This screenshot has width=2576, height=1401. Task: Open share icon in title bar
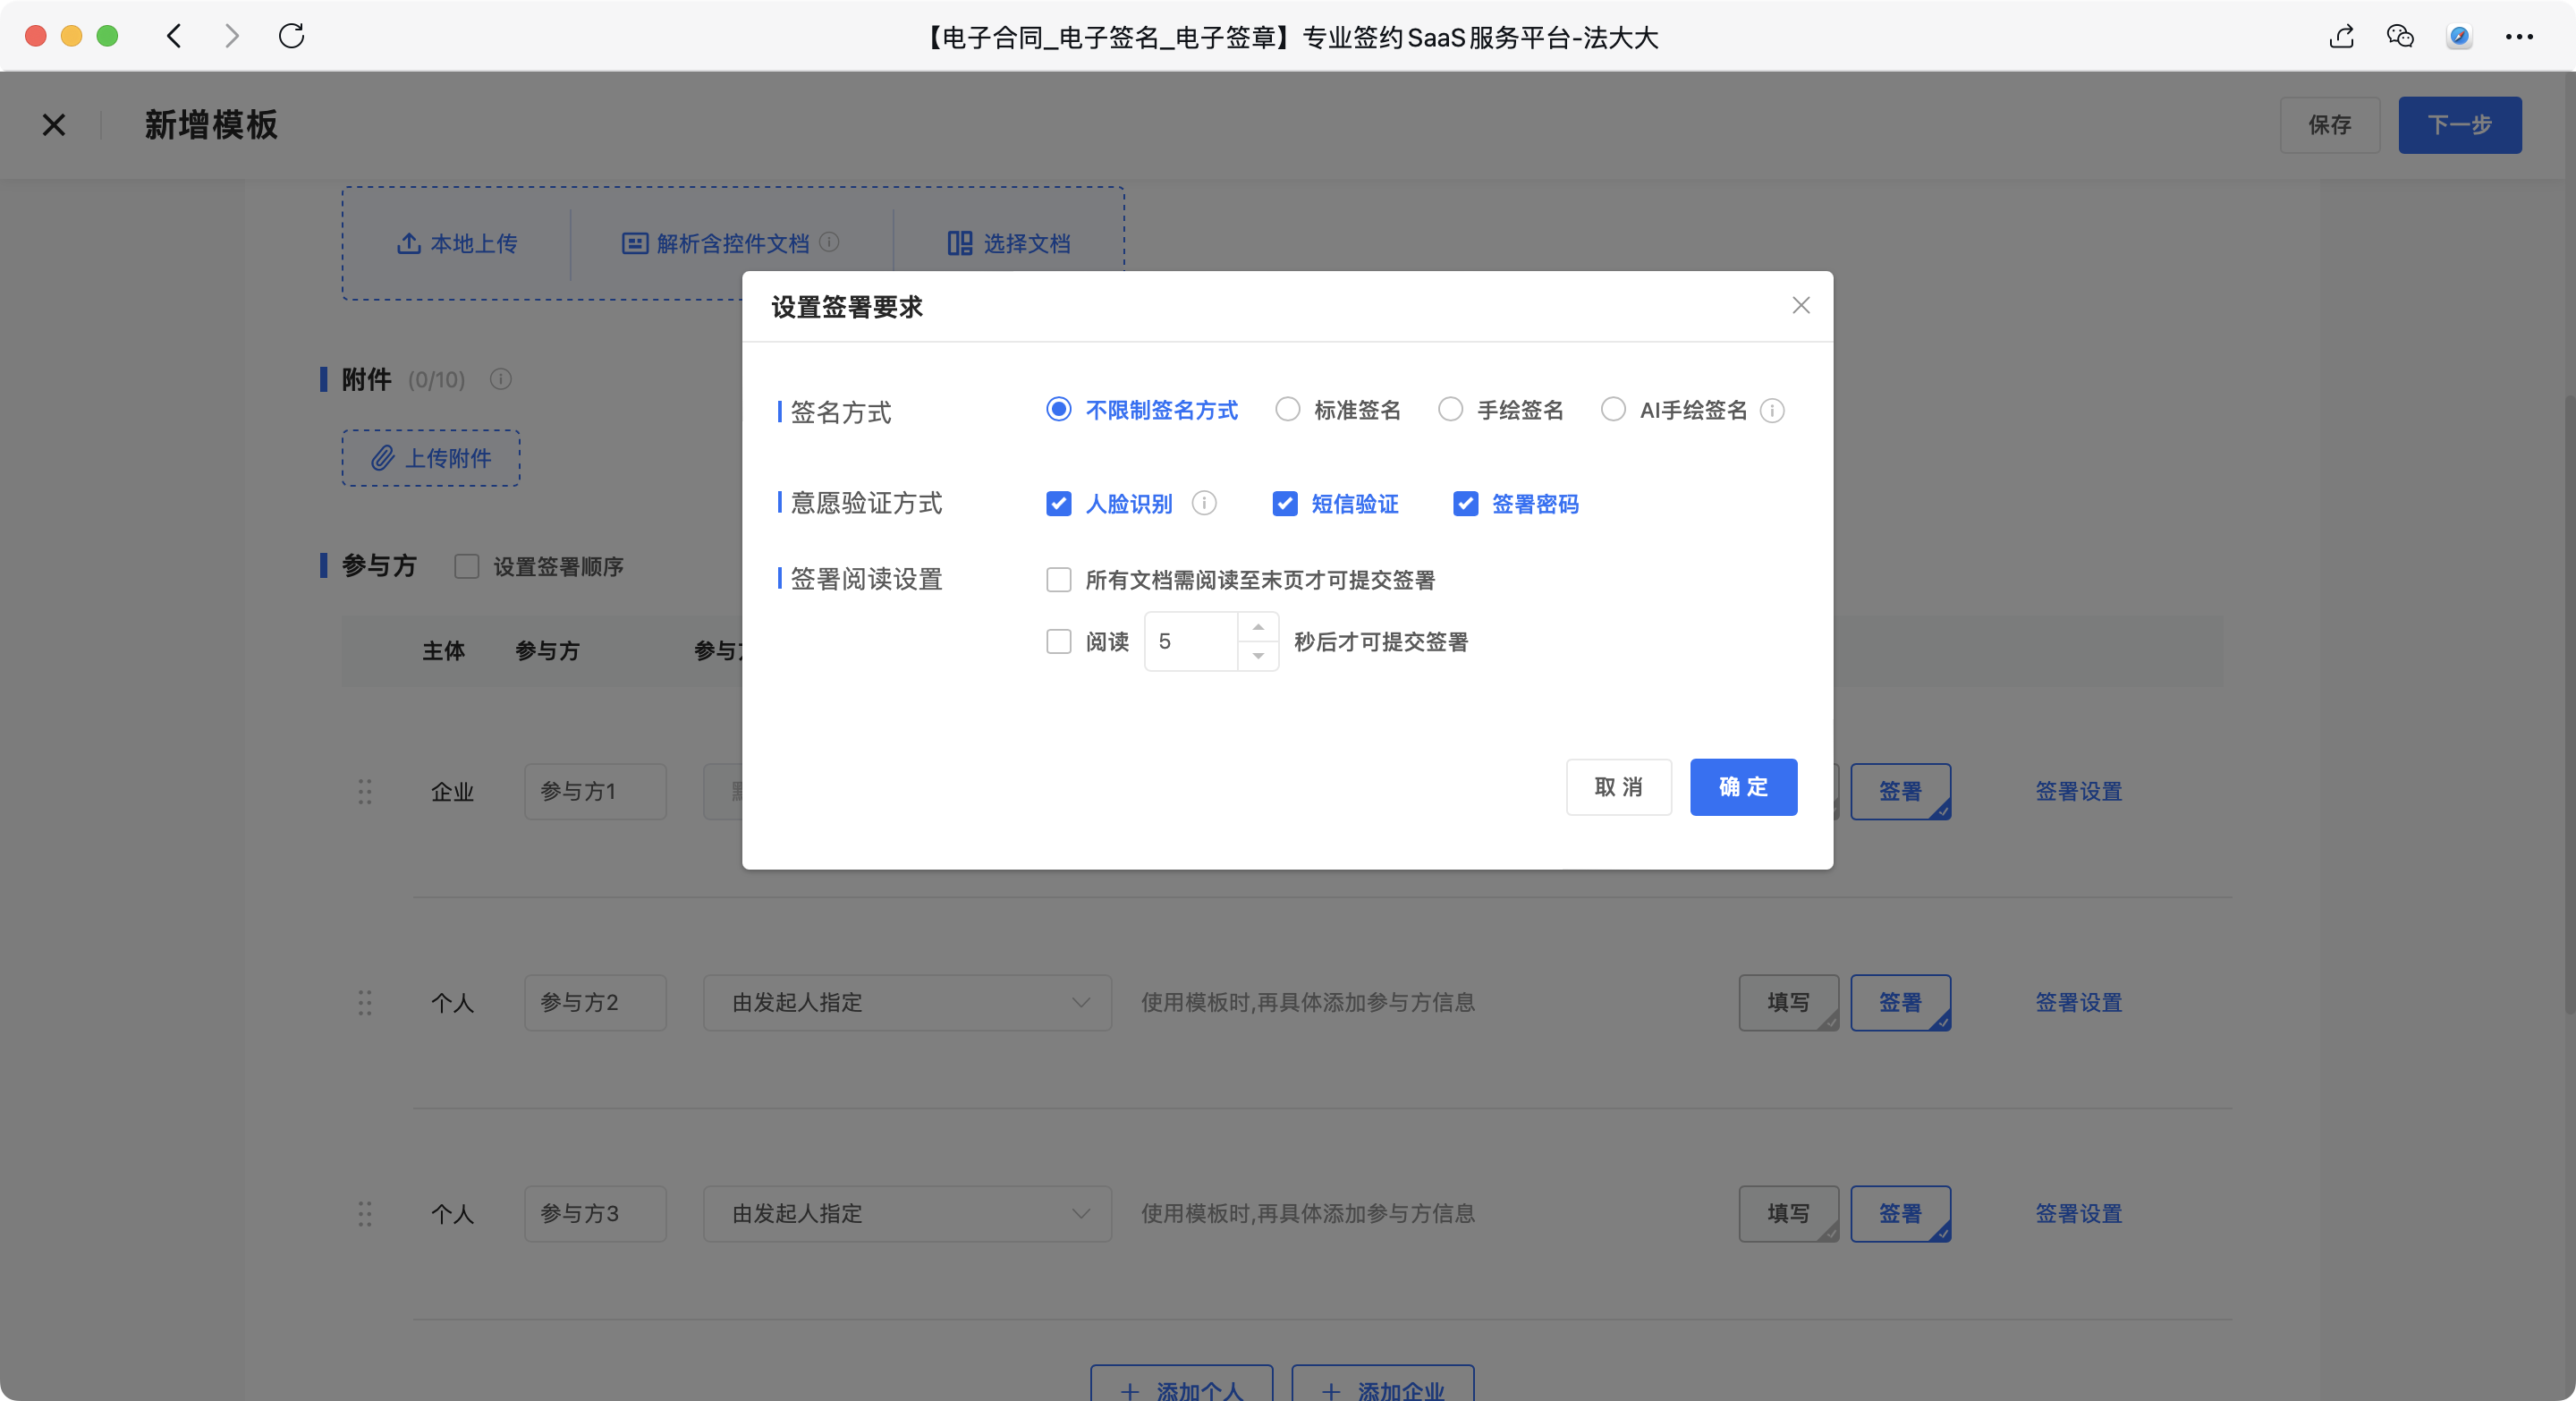click(x=2341, y=37)
